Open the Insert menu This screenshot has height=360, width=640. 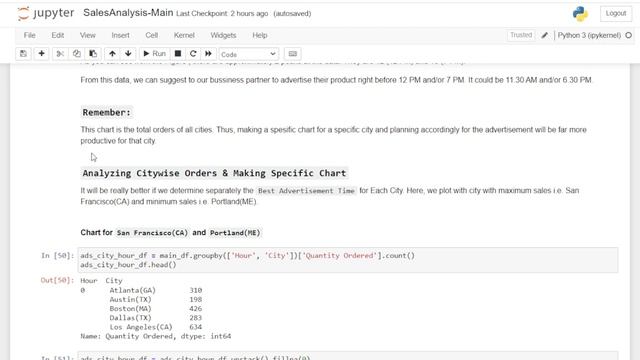coord(120,36)
